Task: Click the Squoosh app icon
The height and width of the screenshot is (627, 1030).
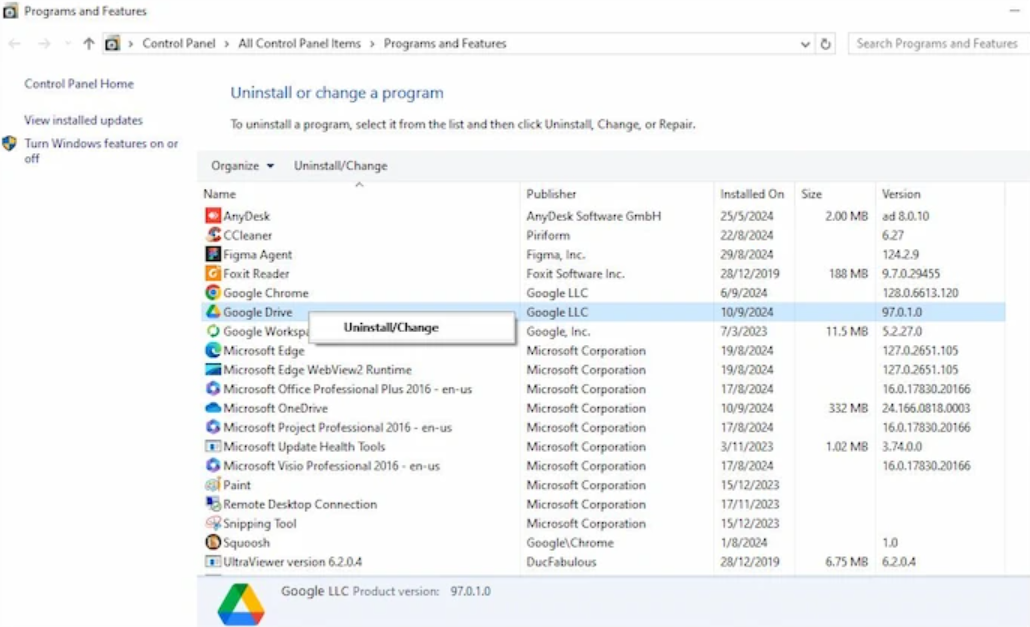Action: point(213,542)
